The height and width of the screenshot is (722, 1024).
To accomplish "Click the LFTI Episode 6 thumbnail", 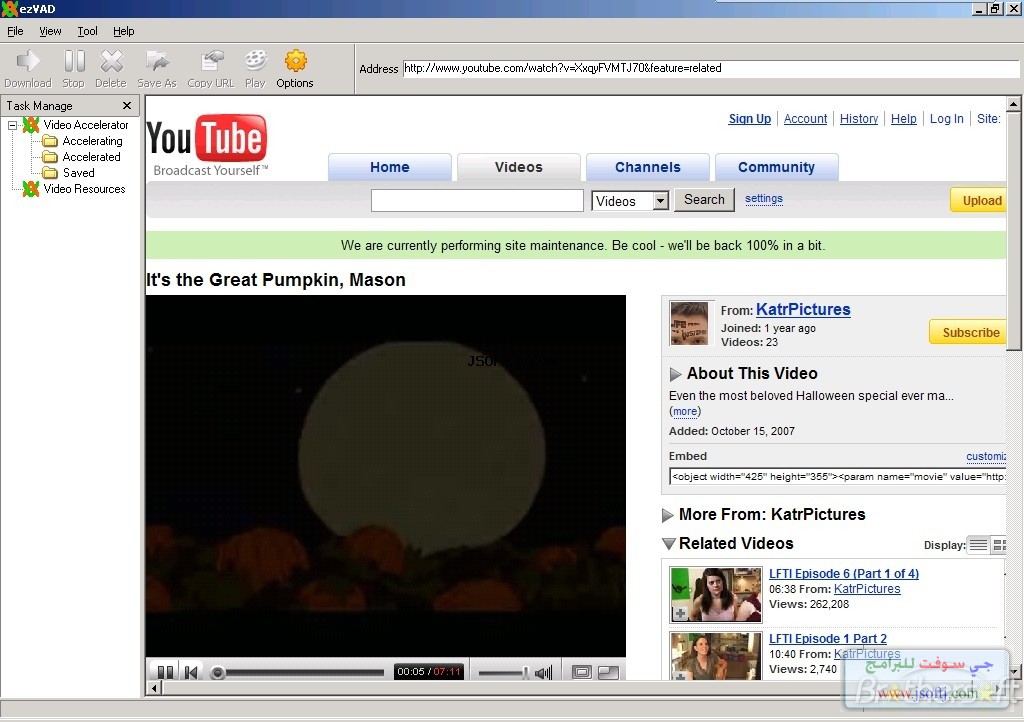I will (716, 595).
